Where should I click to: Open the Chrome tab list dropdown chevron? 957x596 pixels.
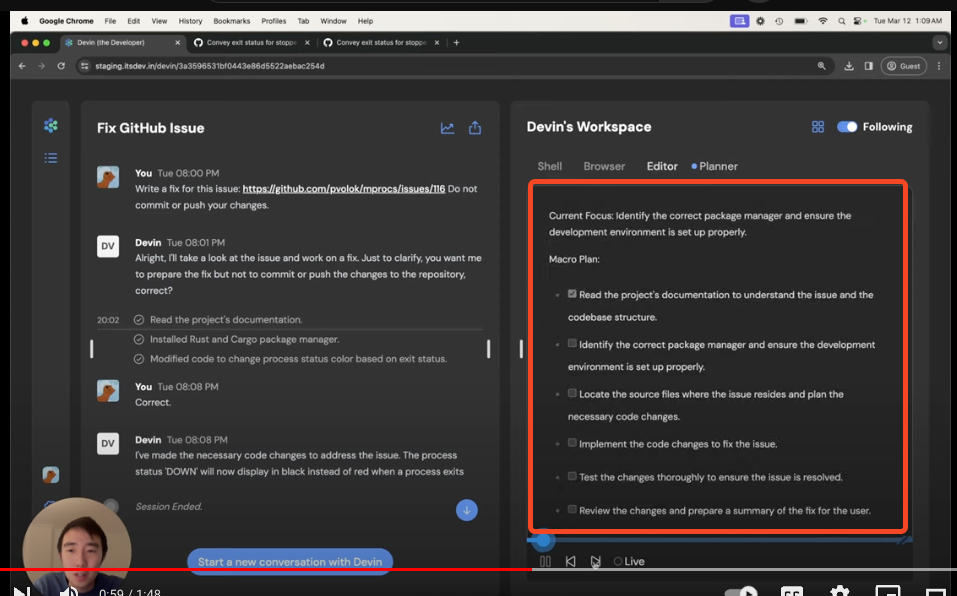click(939, 43)
